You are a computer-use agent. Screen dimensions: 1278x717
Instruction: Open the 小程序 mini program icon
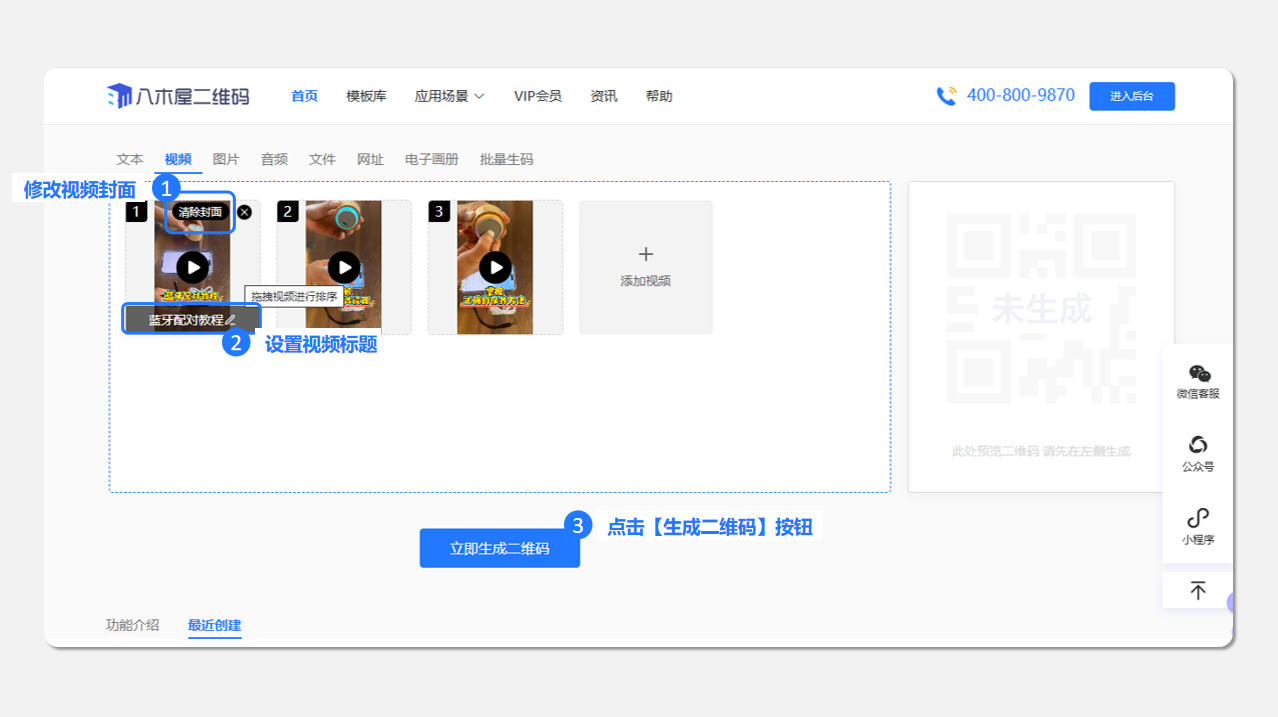click(x=1198, y=518)
